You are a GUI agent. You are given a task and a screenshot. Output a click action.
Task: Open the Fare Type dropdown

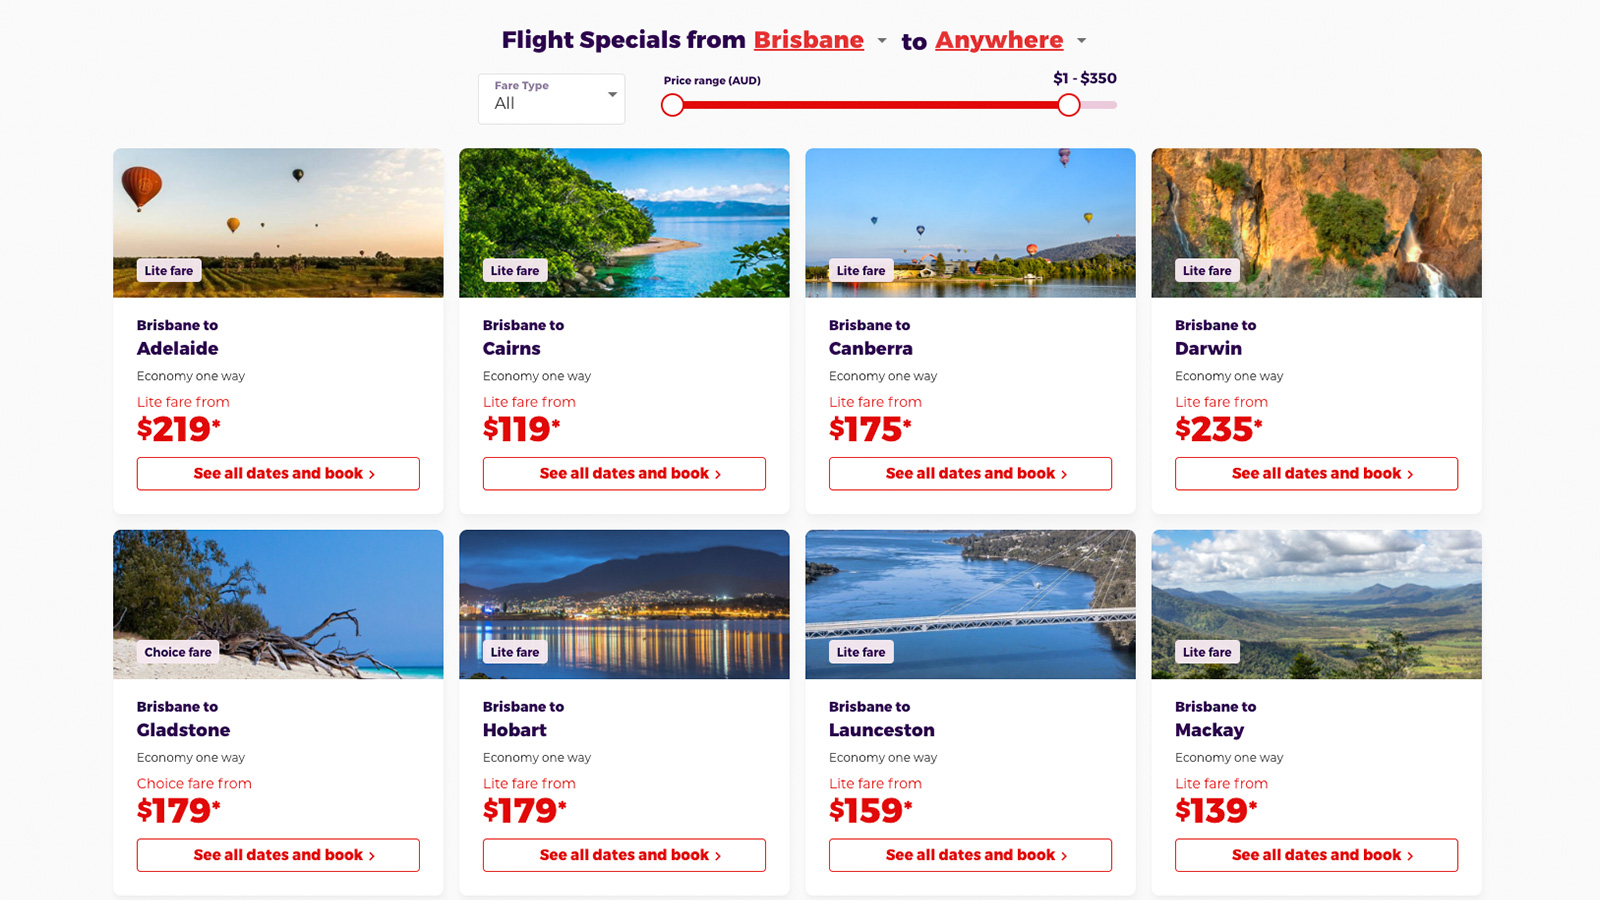tap(551, 99)
